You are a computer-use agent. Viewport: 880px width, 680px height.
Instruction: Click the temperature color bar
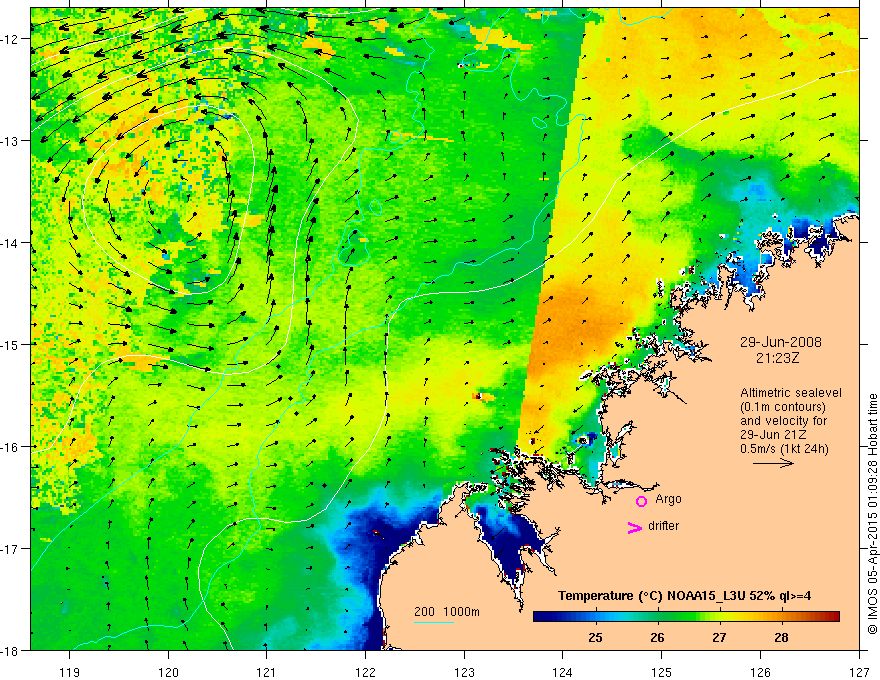point(686,617)
